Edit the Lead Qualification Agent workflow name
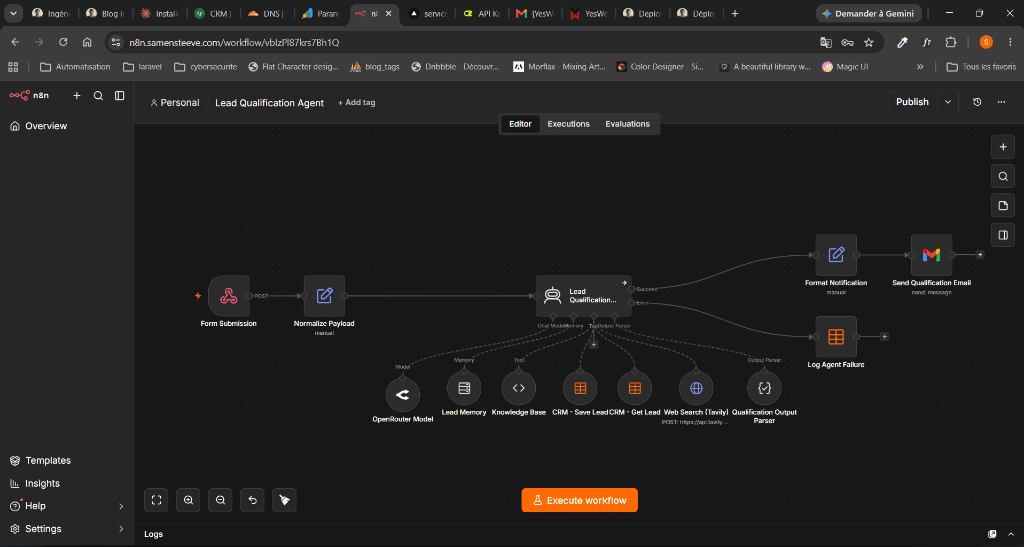1024x547 pixels. 269,102
